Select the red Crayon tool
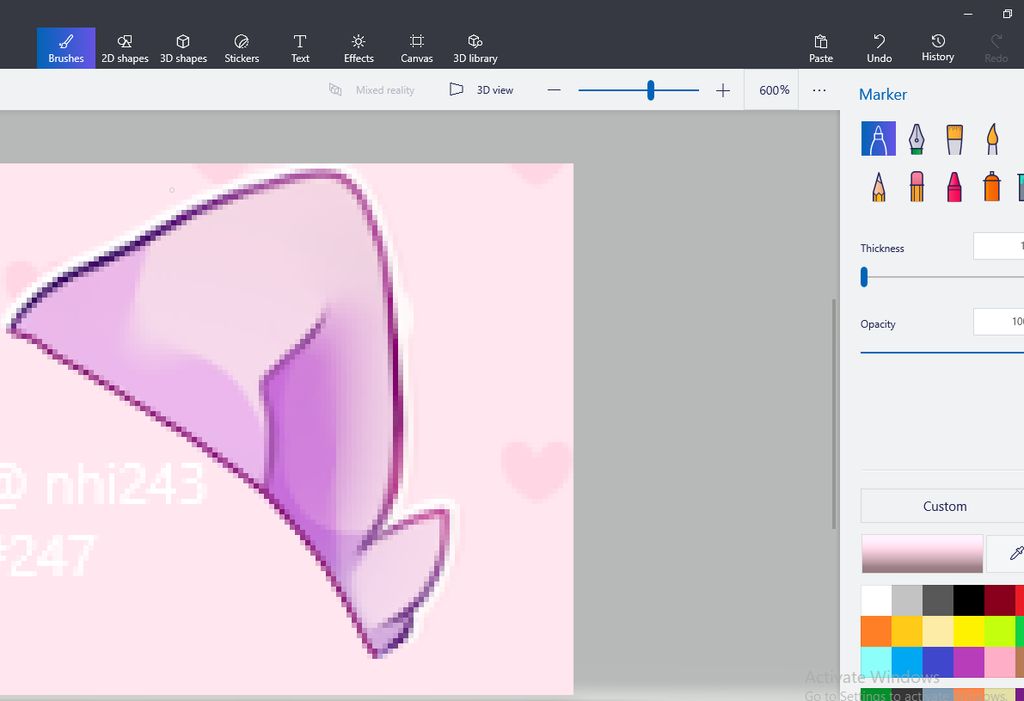This screenshot has height=701, width=1024. coord(954,186)
